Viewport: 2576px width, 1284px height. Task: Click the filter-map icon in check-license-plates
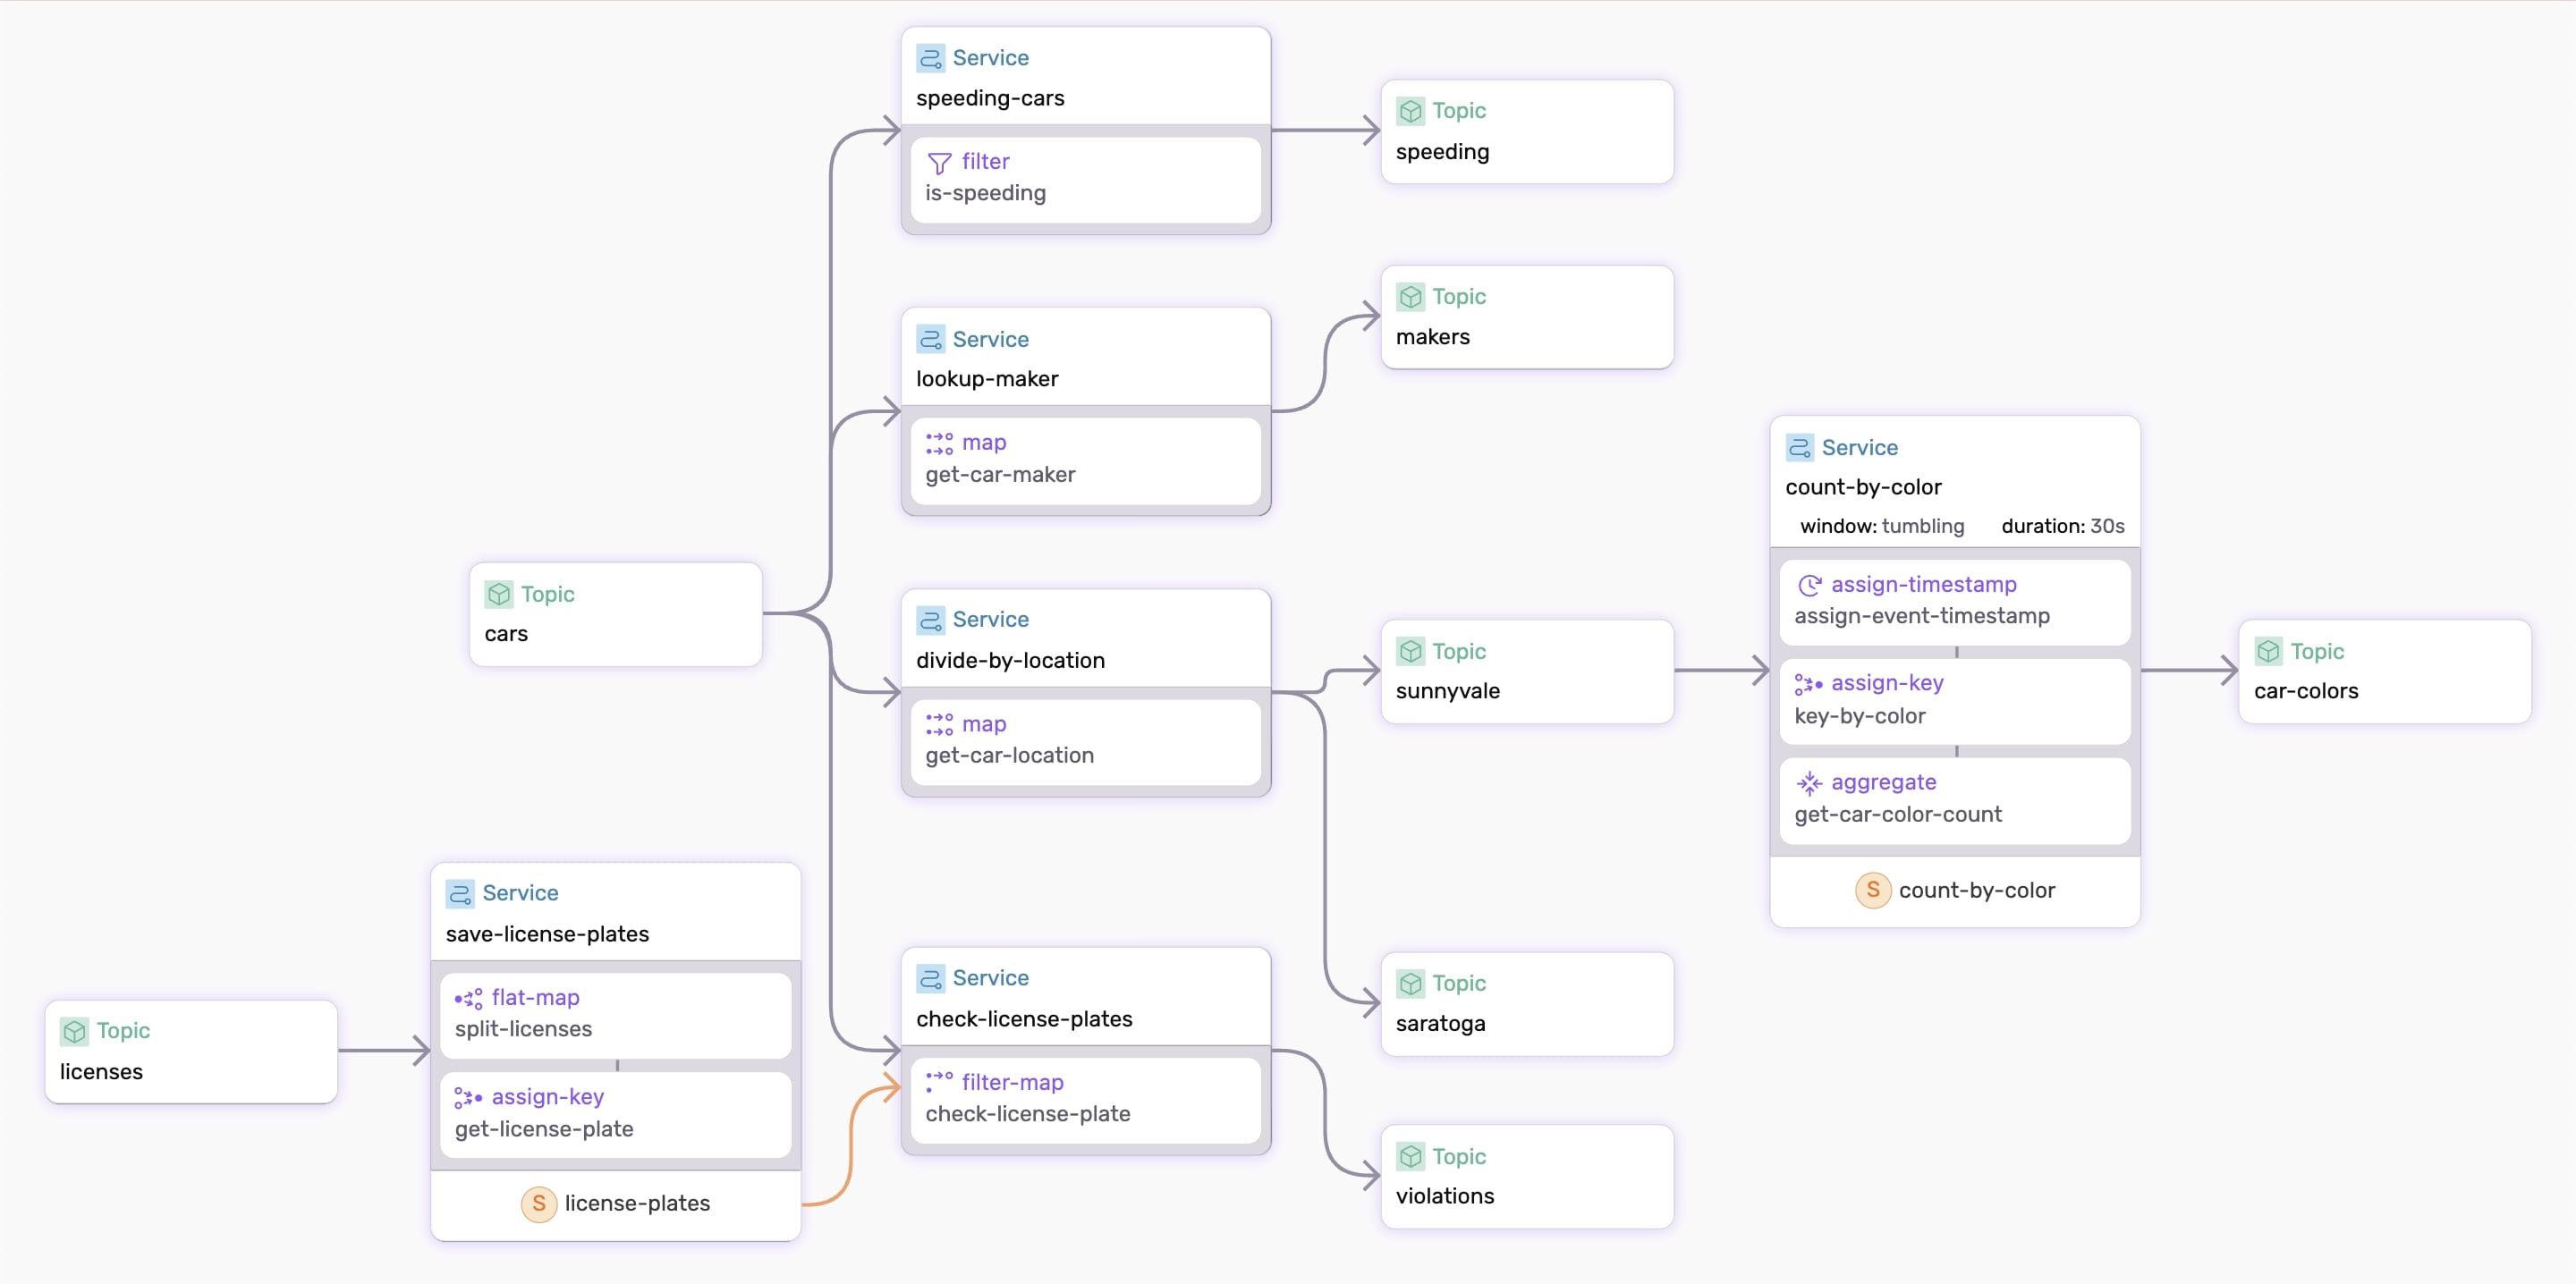(x=938, y=1081)
